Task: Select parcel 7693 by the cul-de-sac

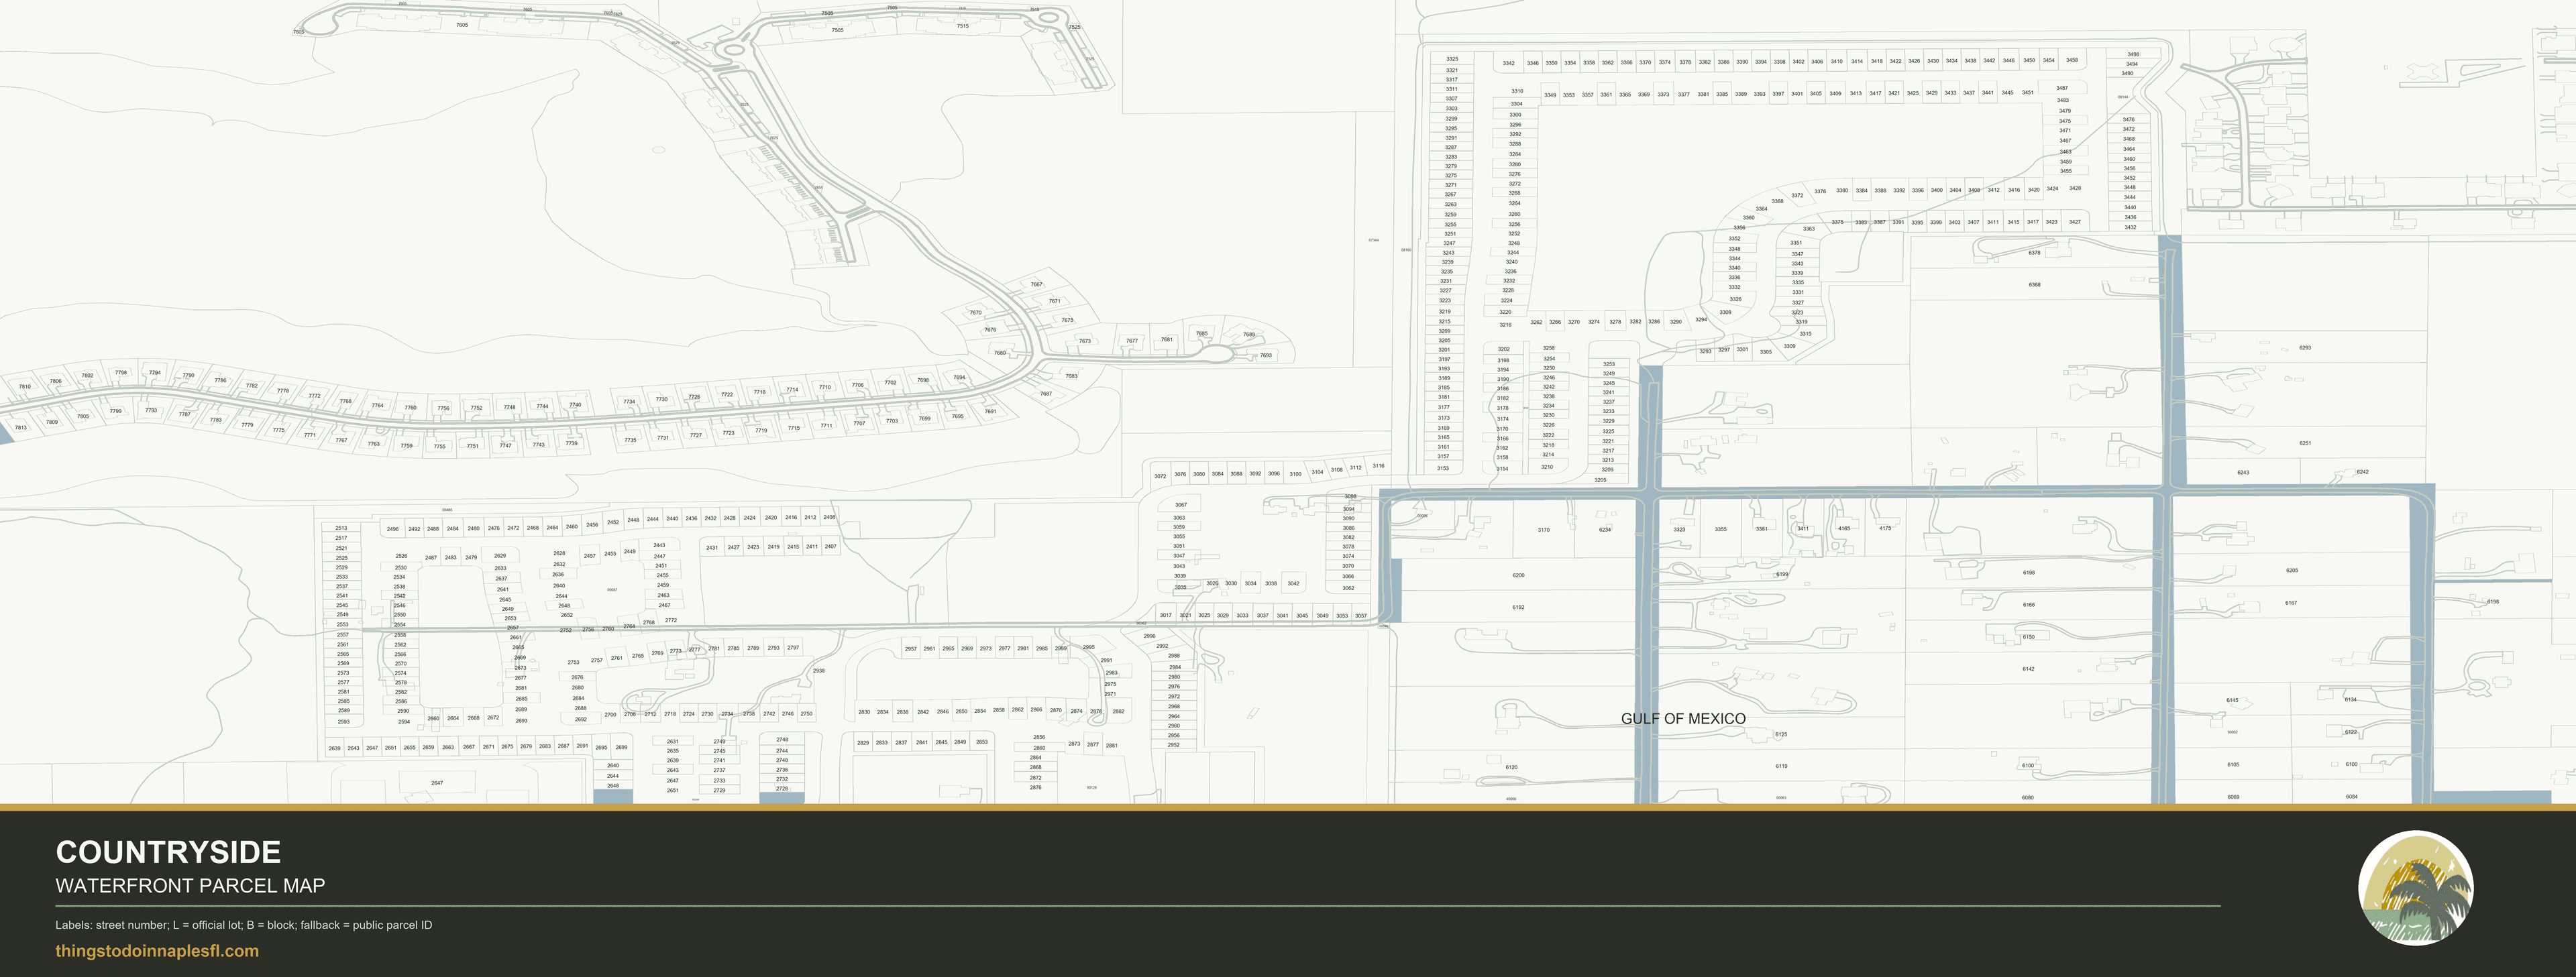Action: coord(1265,355)
